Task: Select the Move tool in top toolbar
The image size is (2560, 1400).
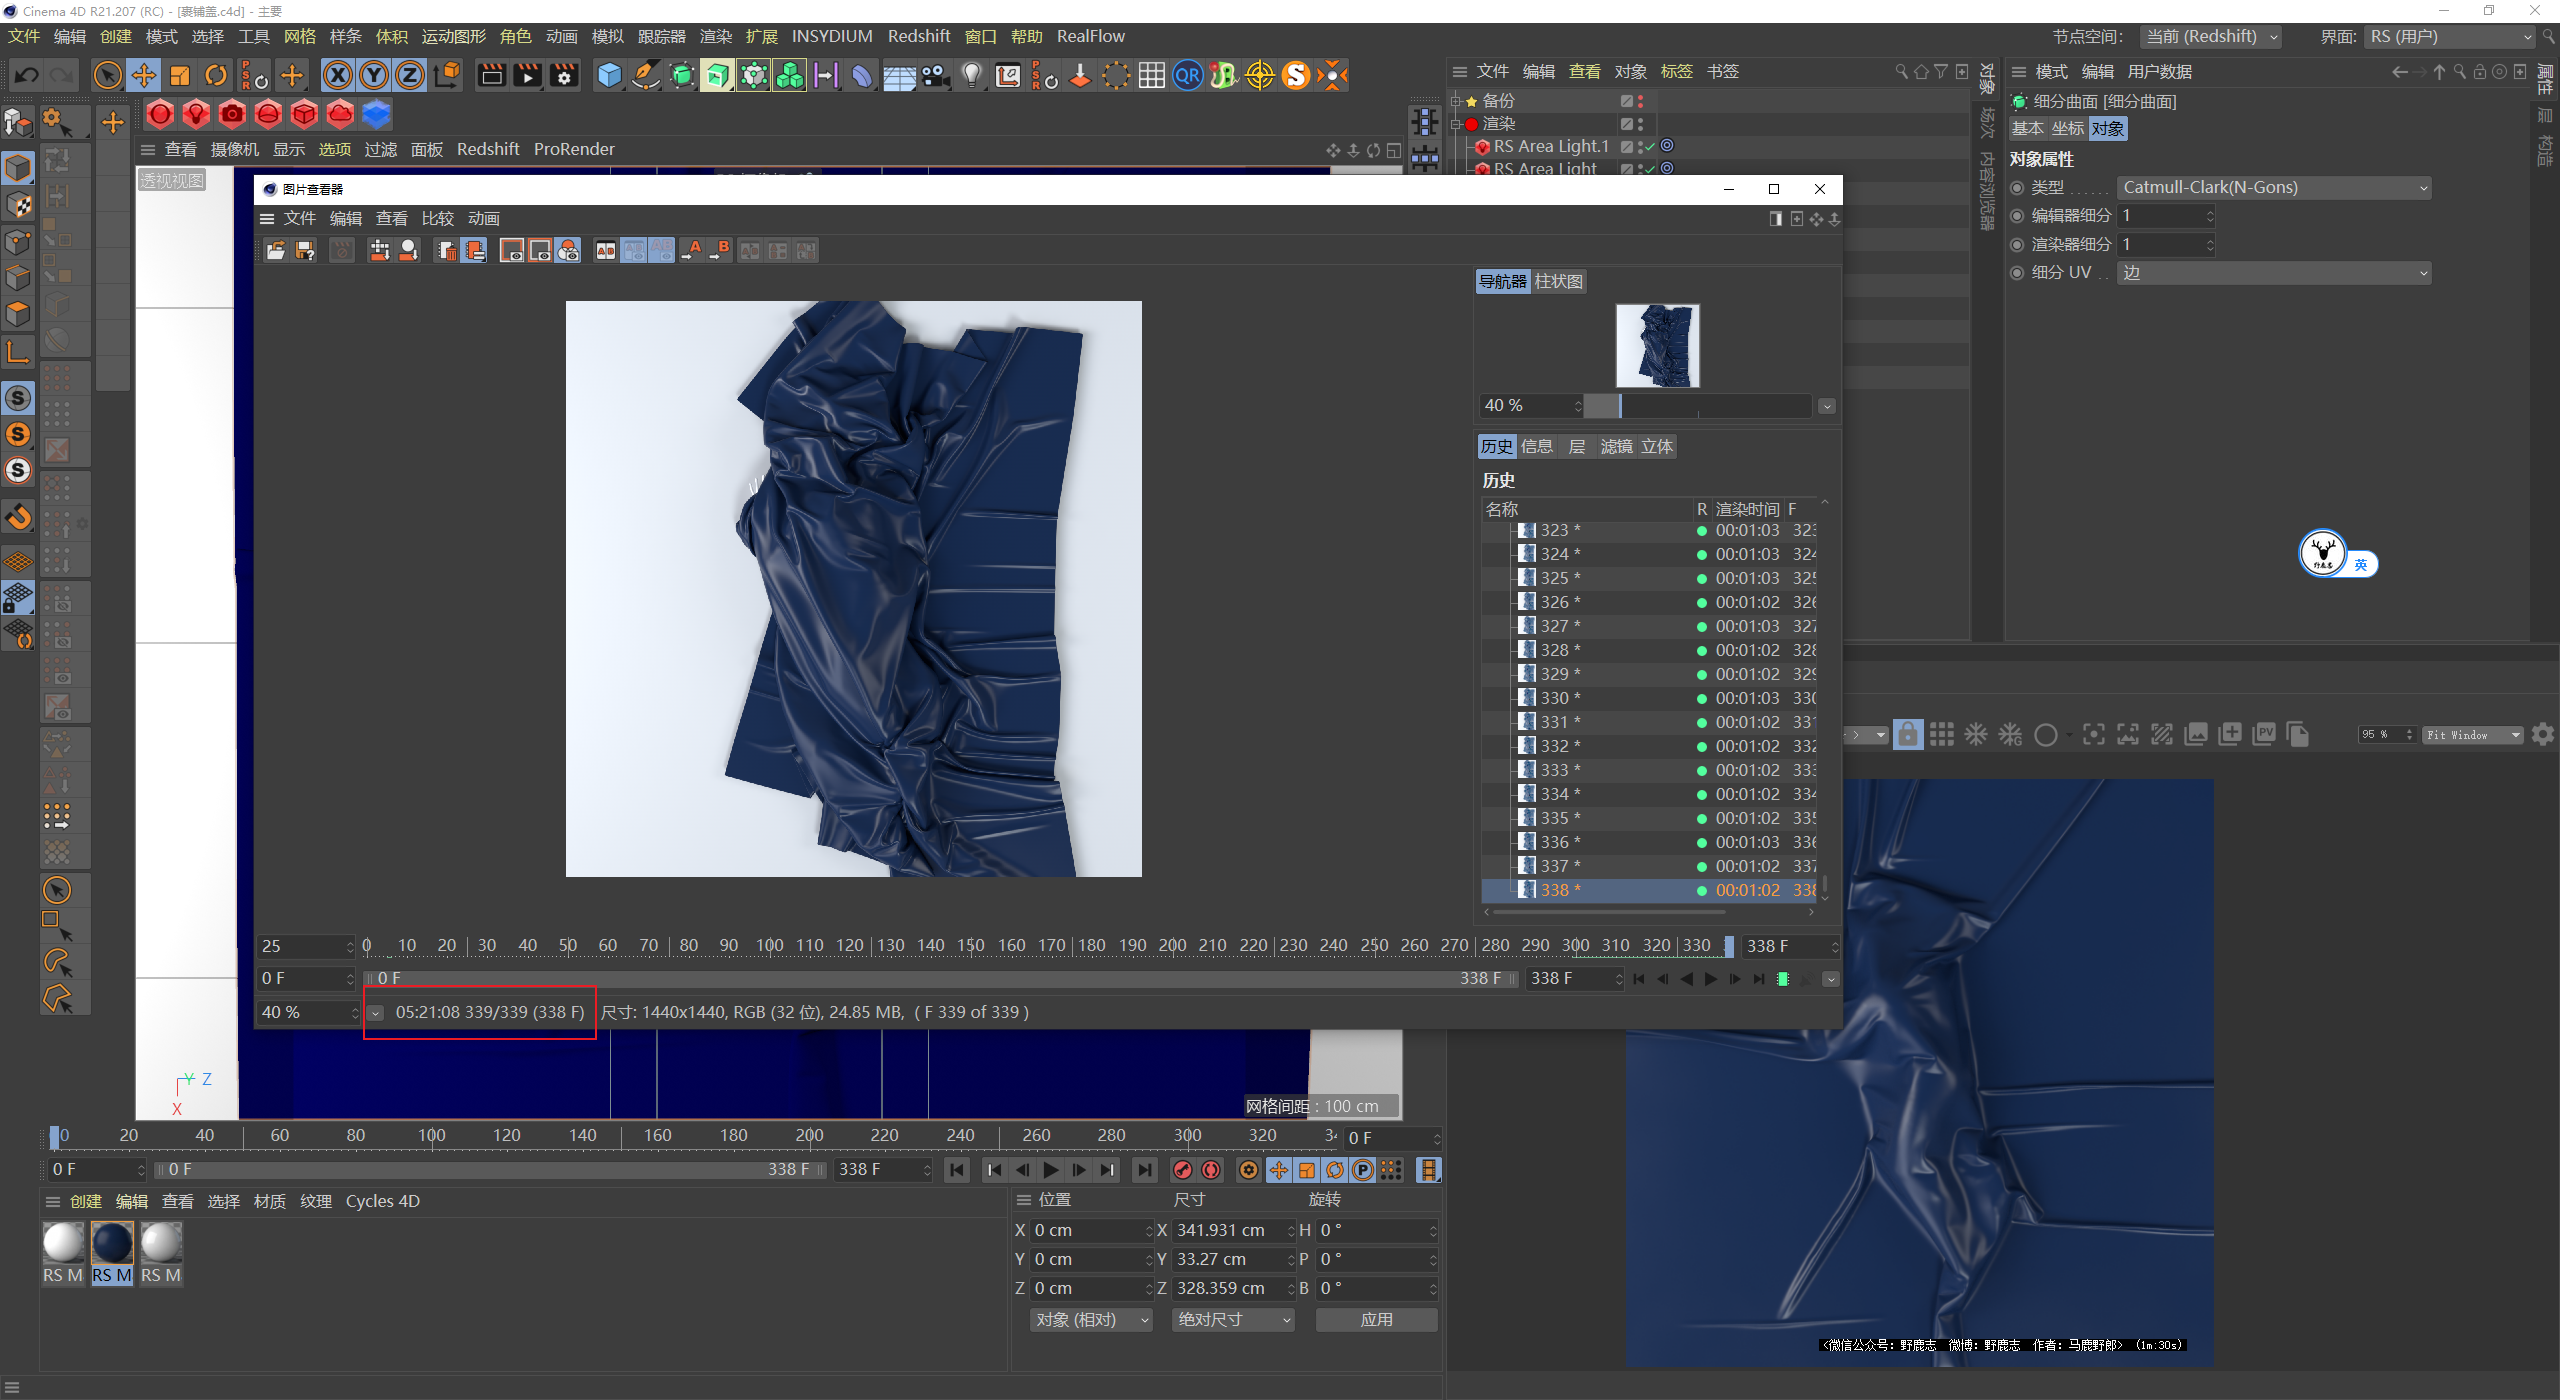Action: (x=144, y=76)
